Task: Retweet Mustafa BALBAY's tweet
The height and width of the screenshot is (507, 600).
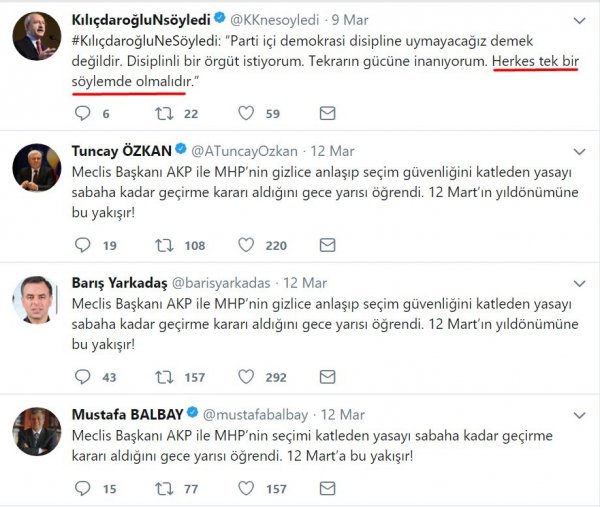Action: (164, 488)
